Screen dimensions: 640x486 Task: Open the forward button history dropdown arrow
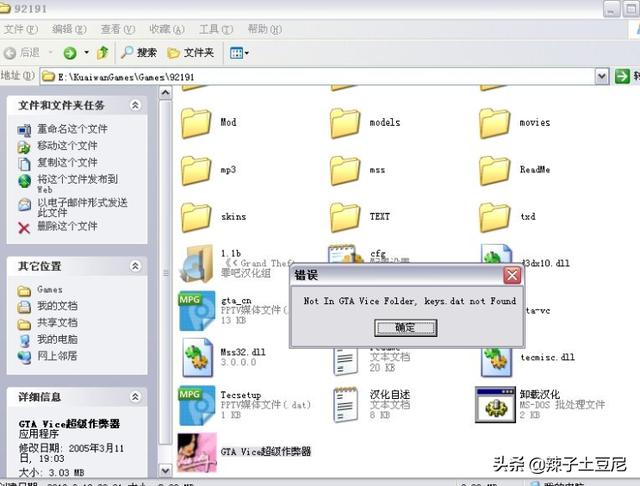click(87, 53)
